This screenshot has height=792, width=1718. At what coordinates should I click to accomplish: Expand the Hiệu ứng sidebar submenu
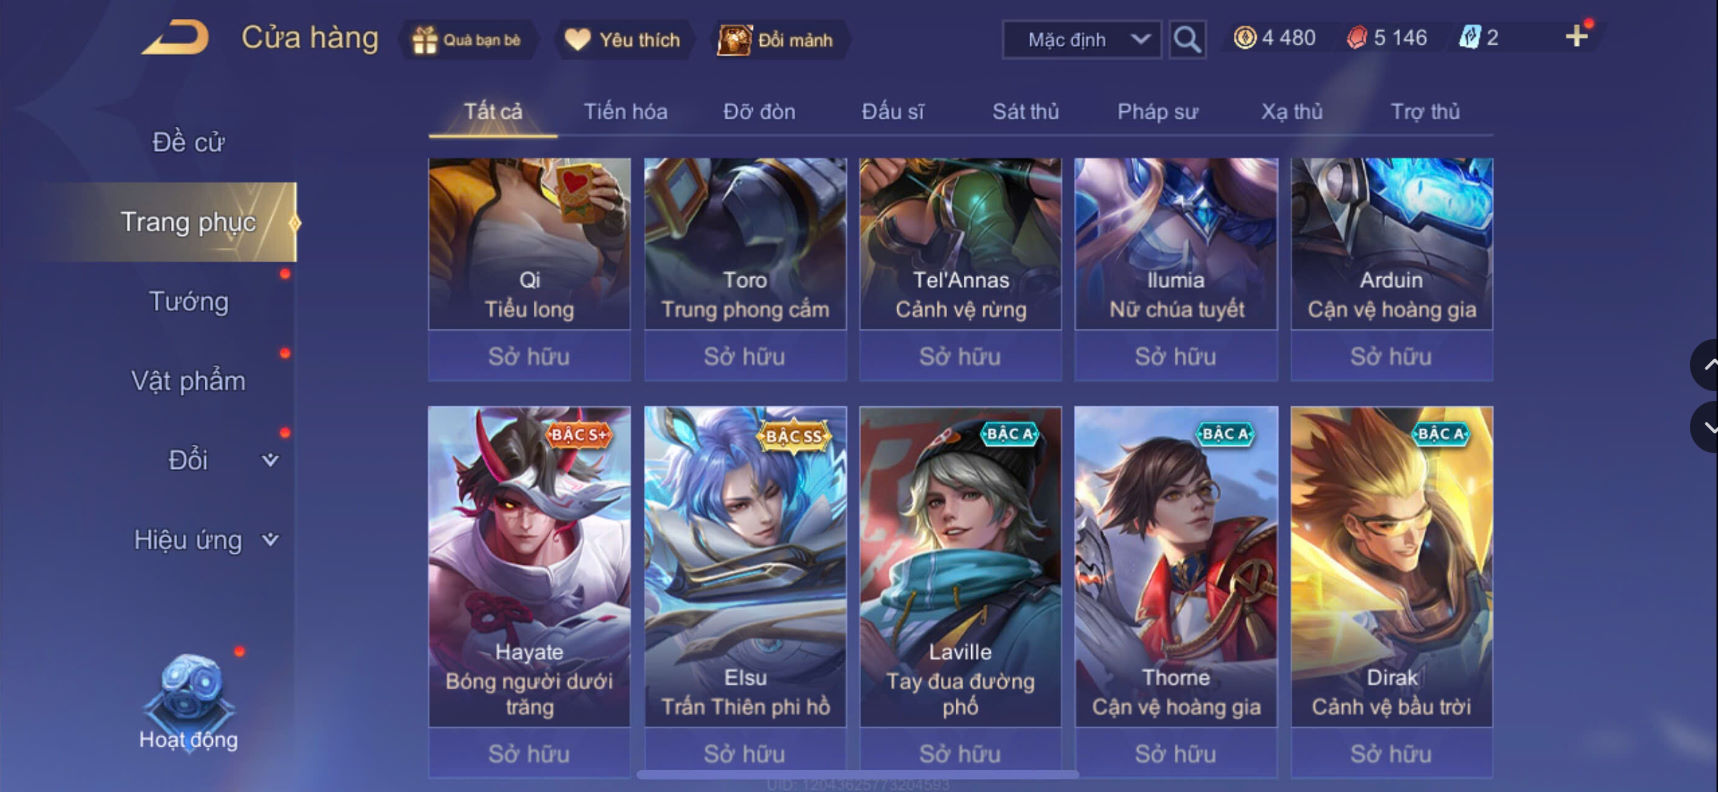tap(270, 540)
